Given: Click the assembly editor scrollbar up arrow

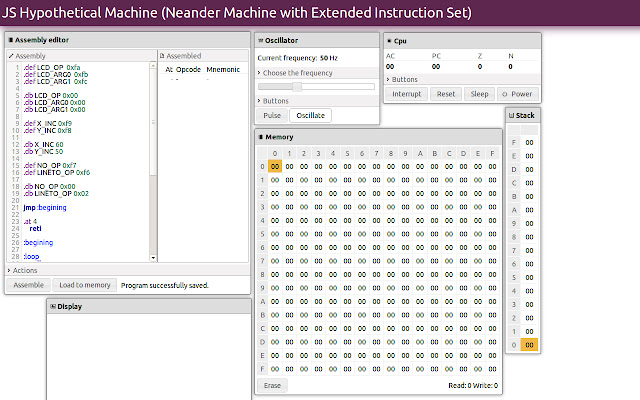Looking at the screenshot, I should 153,65.
